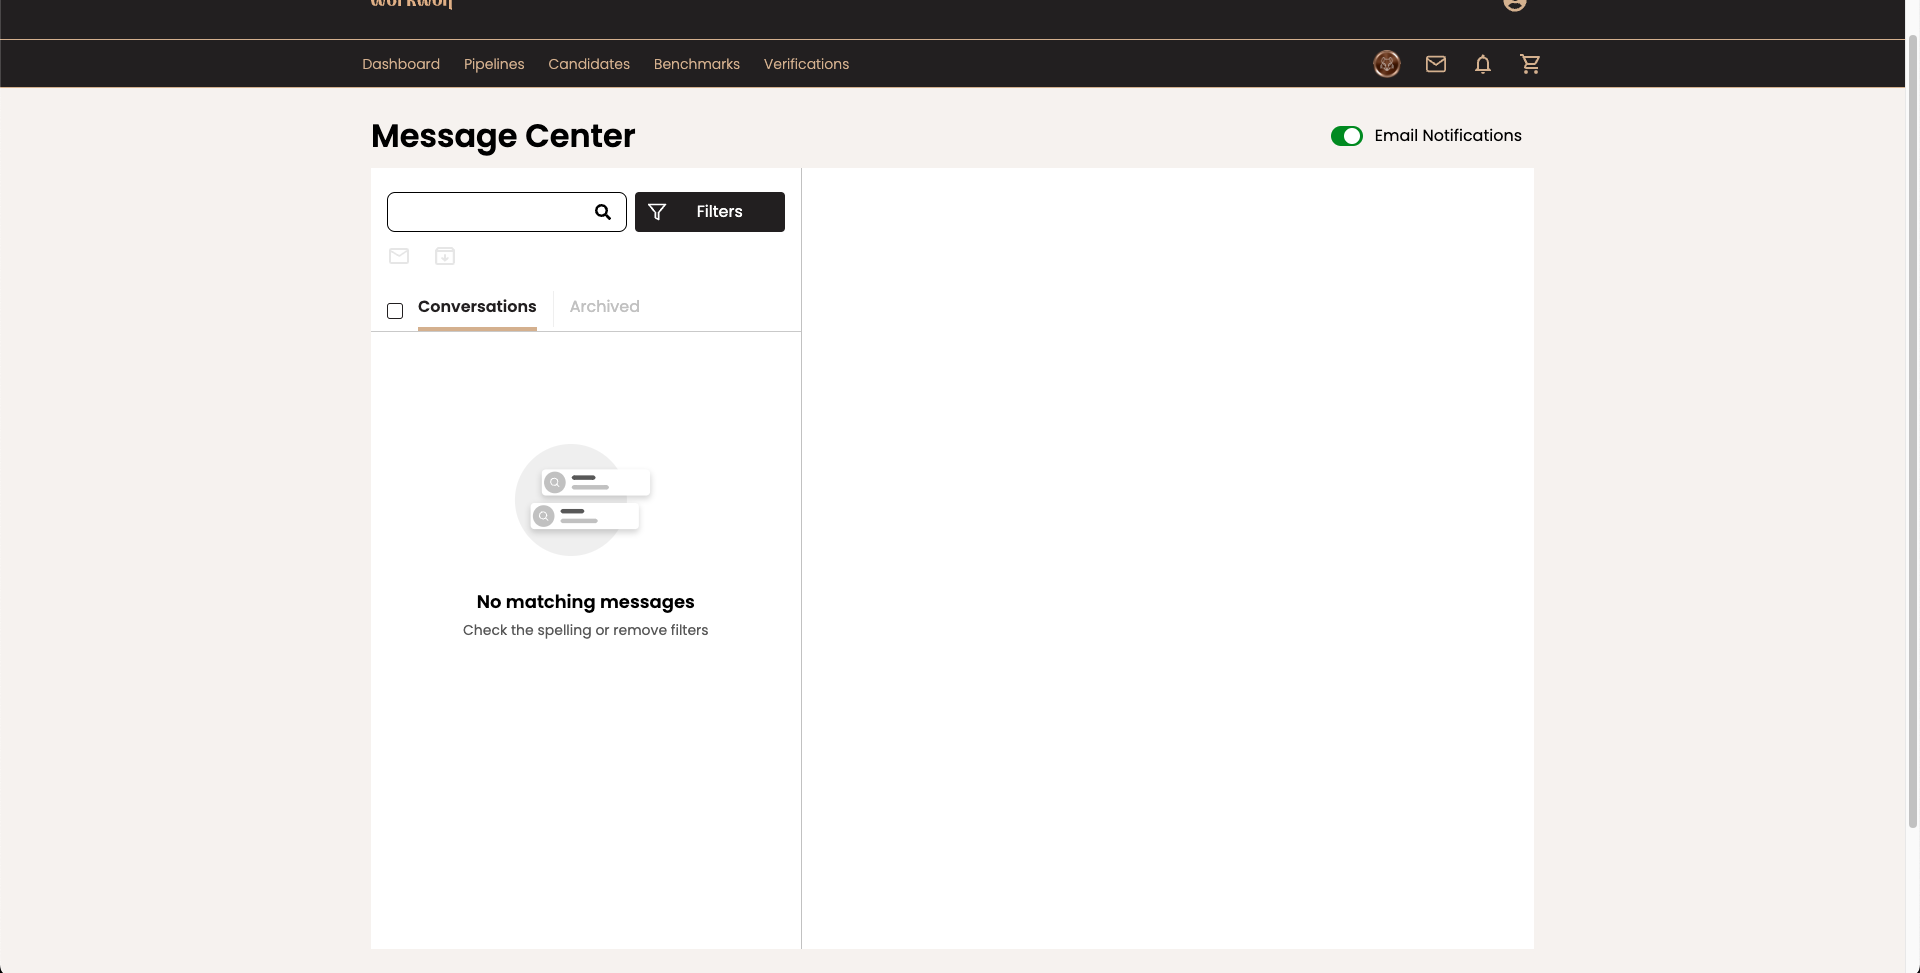Image resolution: width=1920 pixels, height=973 pixels.
Task: Click the mark-as-read envelope icon
Action: pyautogui.click(x=399, y=256)
